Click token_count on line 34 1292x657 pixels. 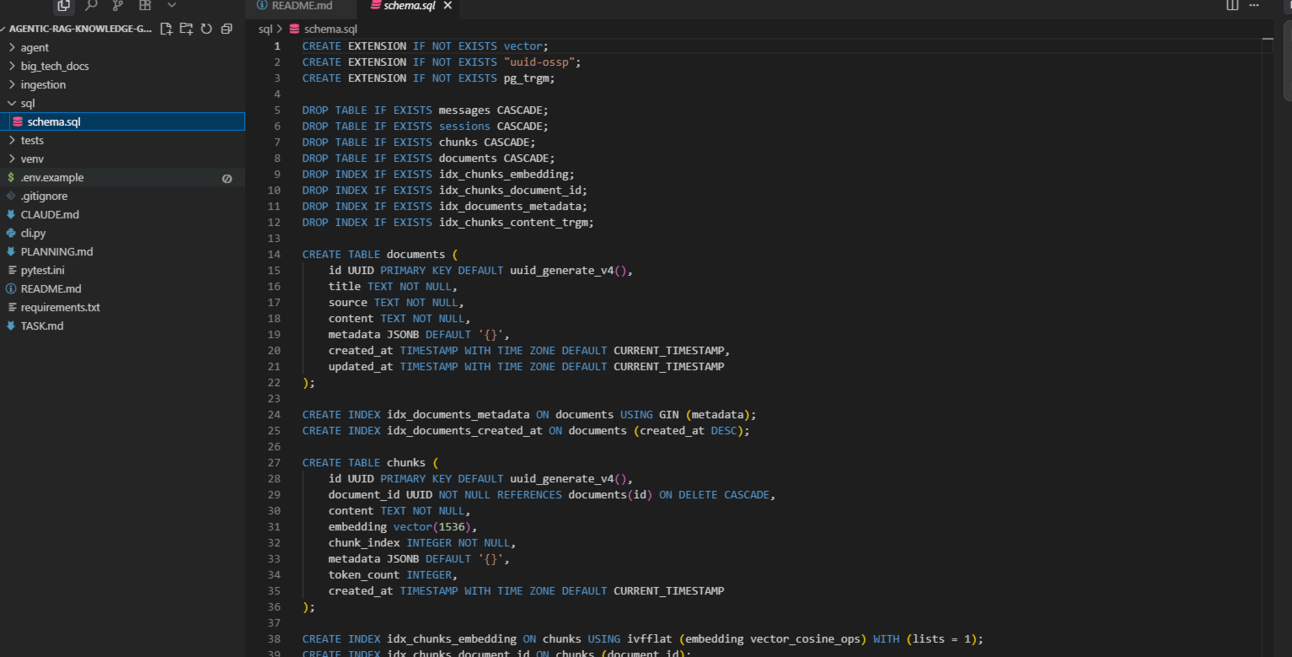pos(364,575)
